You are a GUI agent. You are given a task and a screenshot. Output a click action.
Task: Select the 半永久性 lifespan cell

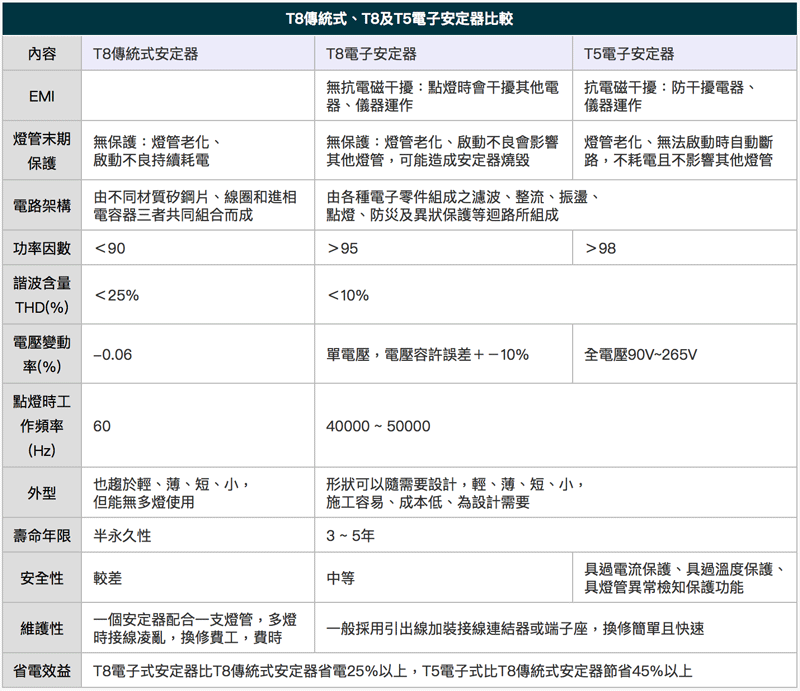click(x=122, y=536)
